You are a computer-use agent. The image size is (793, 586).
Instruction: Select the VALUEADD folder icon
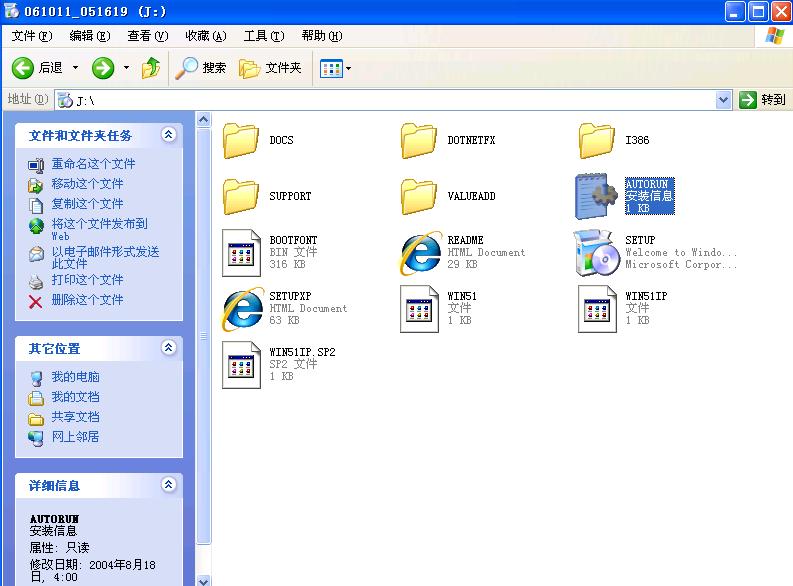tap(418, 196)
